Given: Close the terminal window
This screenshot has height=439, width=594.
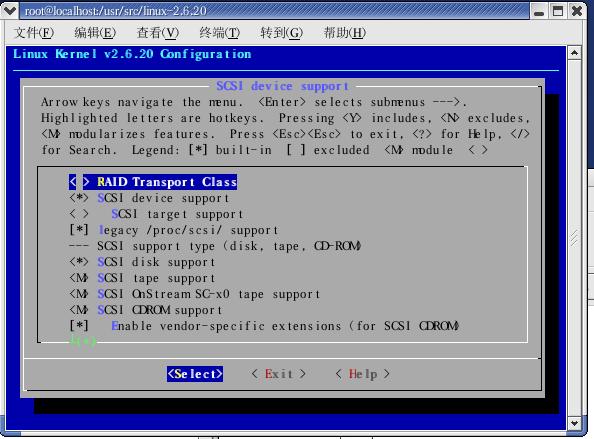Looking at the screenshot, I should 577,11.
